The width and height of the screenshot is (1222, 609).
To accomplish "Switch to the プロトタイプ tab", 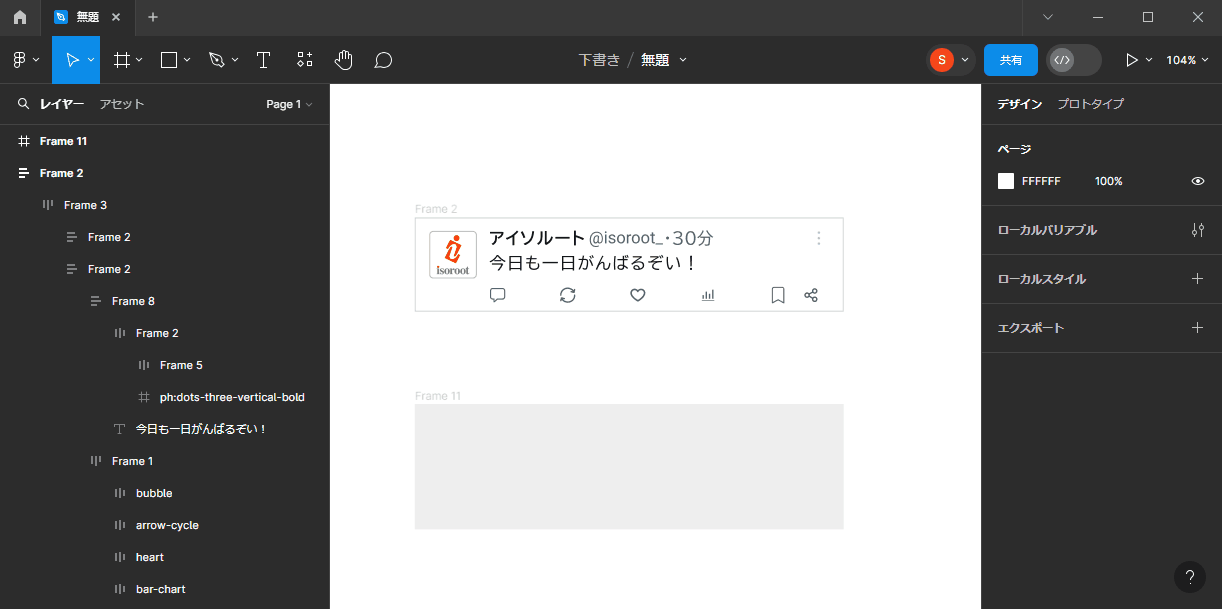I will coord(1091,104).
